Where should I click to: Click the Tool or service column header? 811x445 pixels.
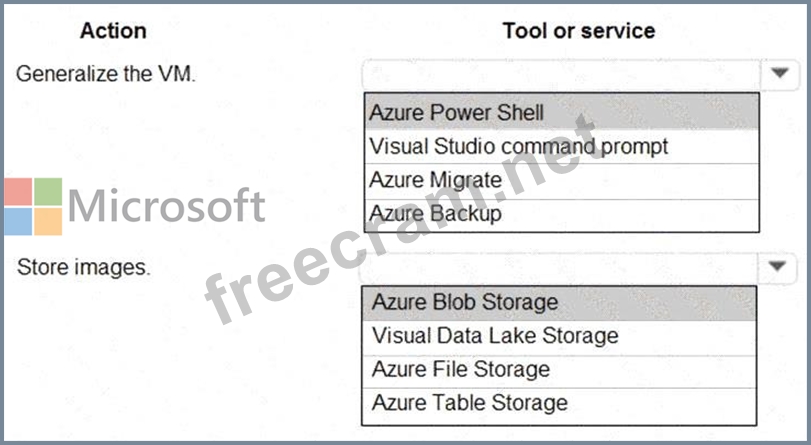click(579, 31)
